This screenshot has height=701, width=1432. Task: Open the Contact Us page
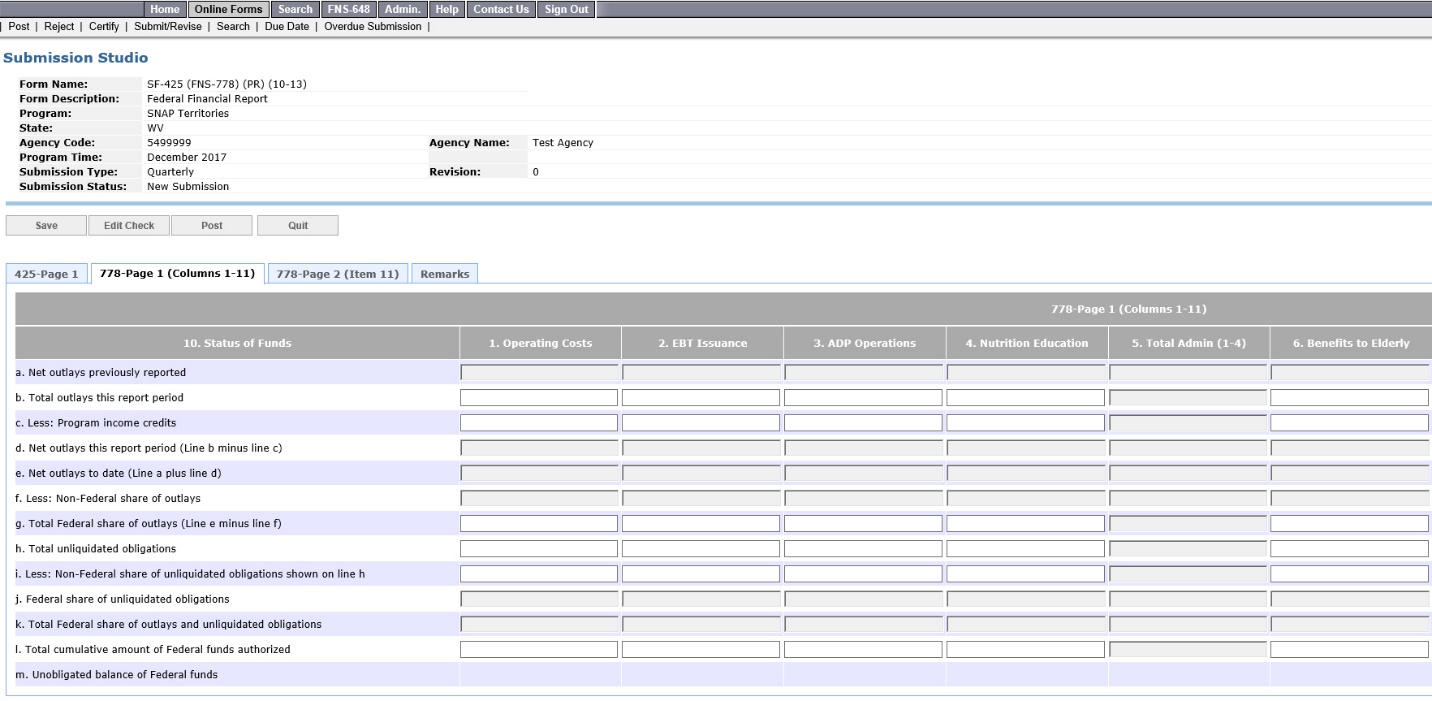[x=502, y=9]
